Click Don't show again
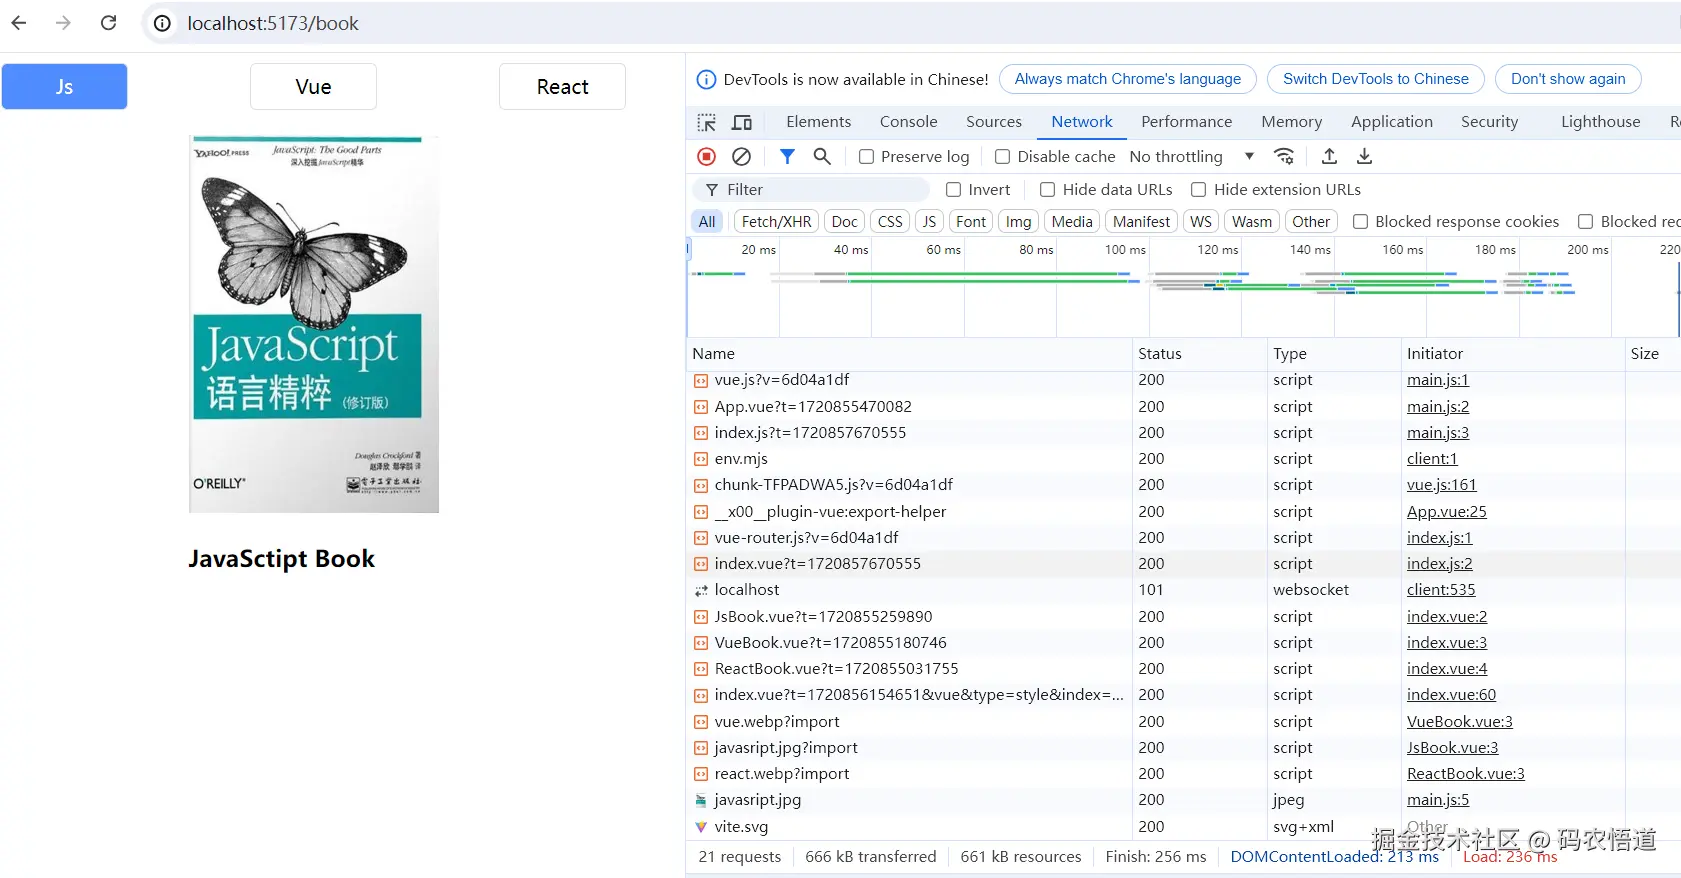 [x=1568, y=79]
